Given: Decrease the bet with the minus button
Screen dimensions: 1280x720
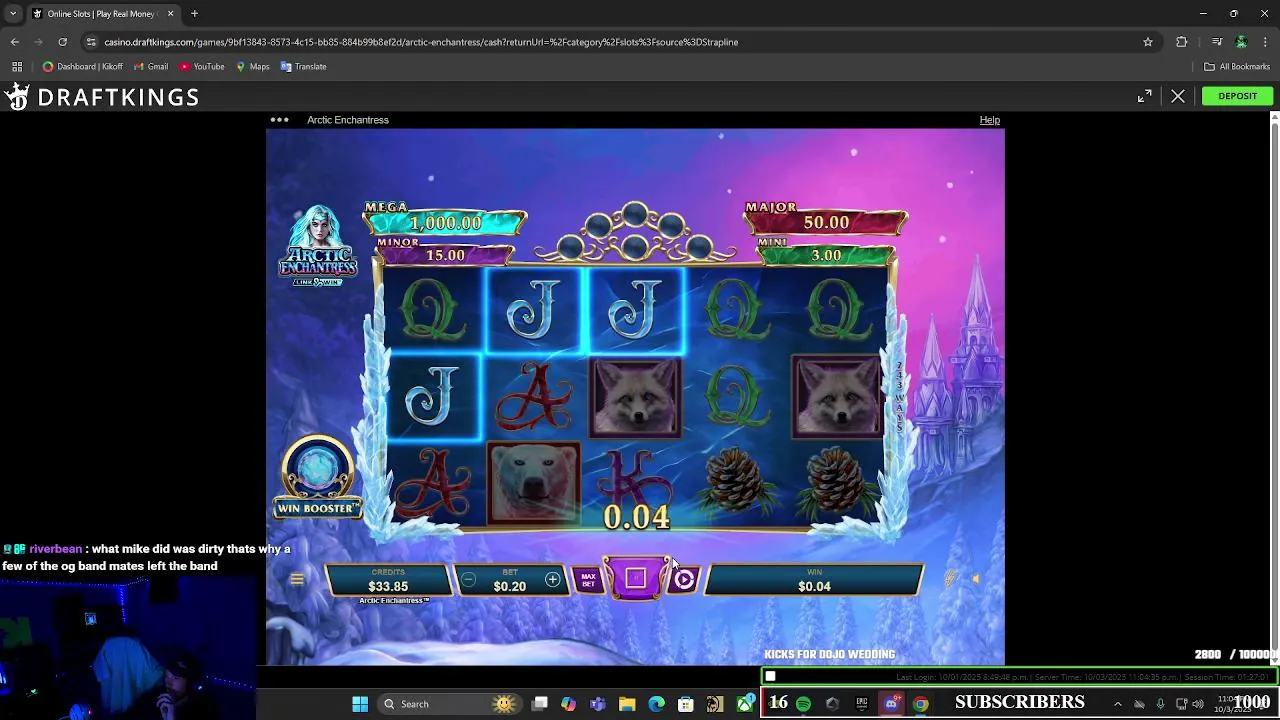Looking at the screenshot, I should [x=468, y=580].
